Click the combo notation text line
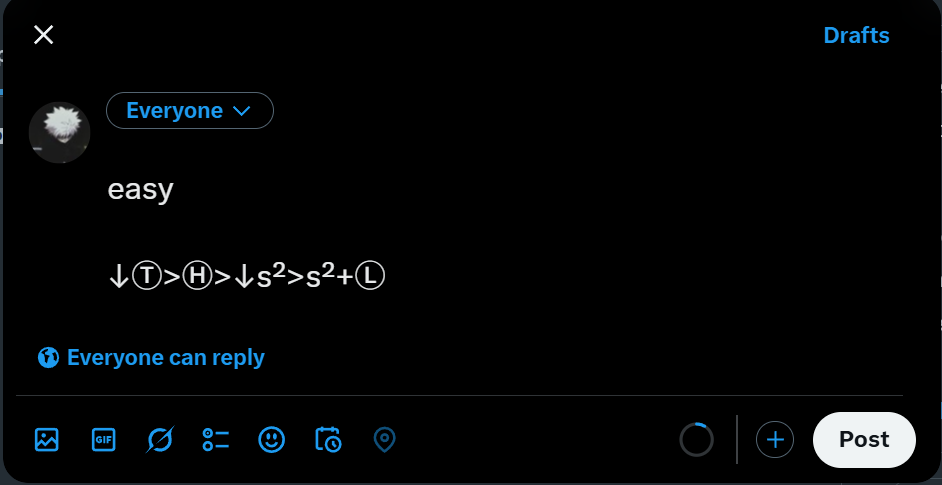The image size is (942, 485). coord(247,275)
